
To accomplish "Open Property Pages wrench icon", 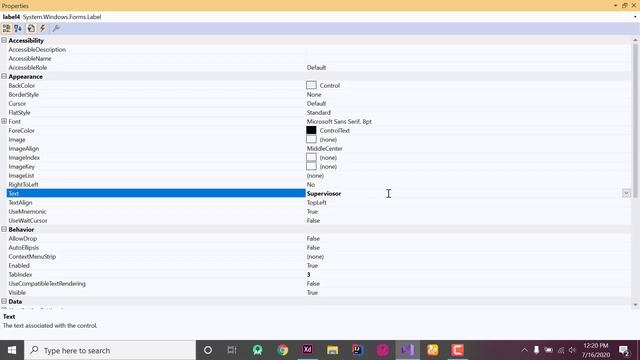I will pos(56,28).
